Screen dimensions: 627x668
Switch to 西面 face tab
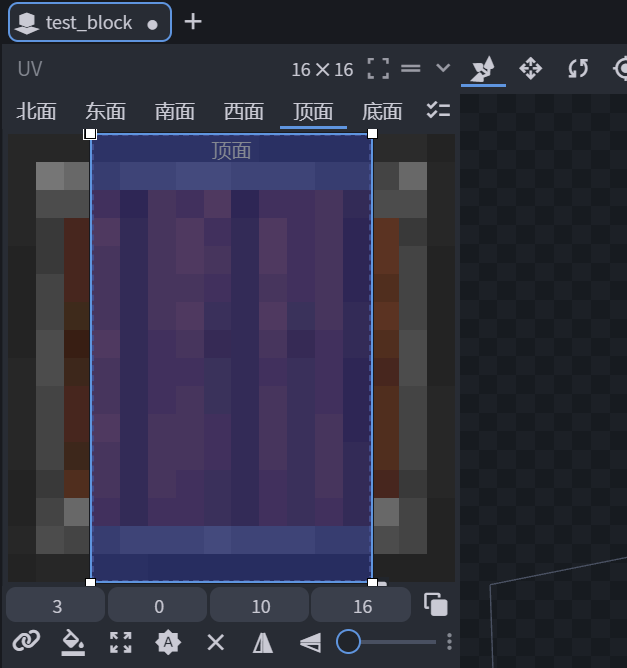244,112
